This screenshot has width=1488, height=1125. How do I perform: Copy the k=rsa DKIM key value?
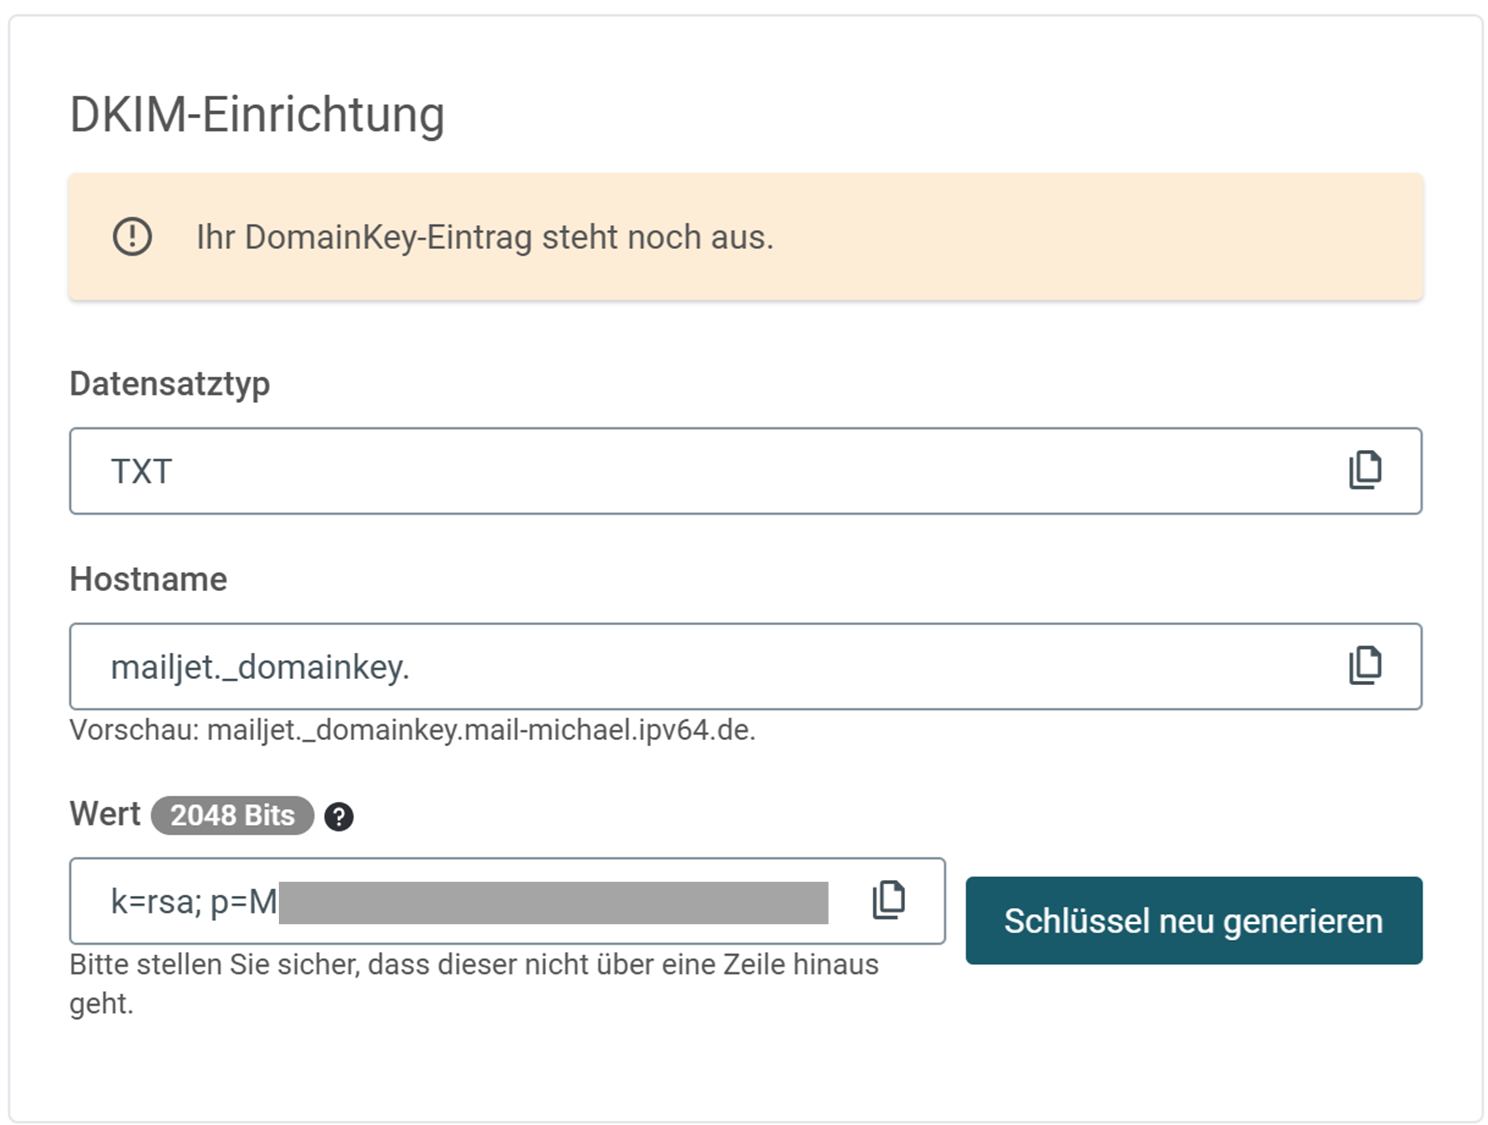pyautogui.click(x=888, y=900)
